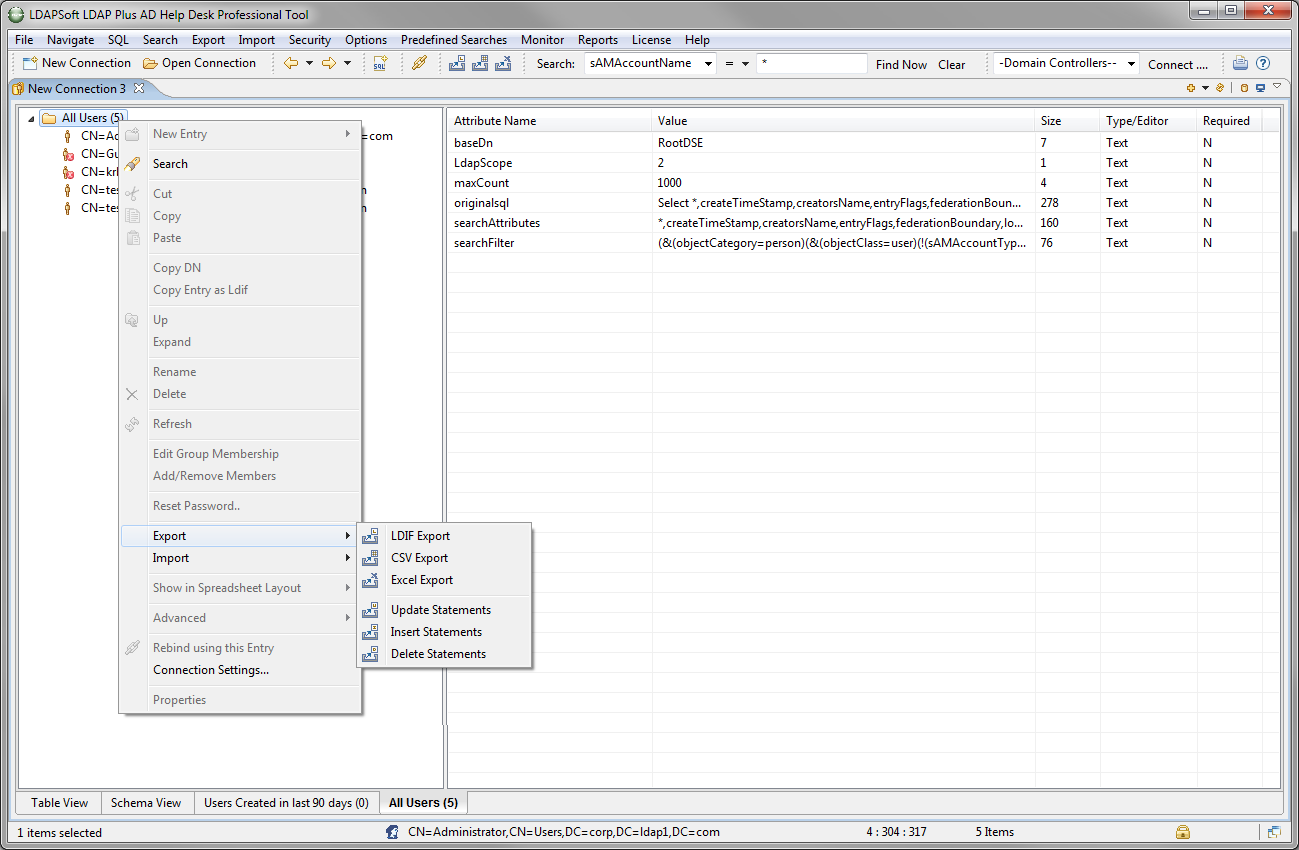Close the New Connection 3 tab
The width and height of the screenshot is (1299, 850).
tap(139, 88)
